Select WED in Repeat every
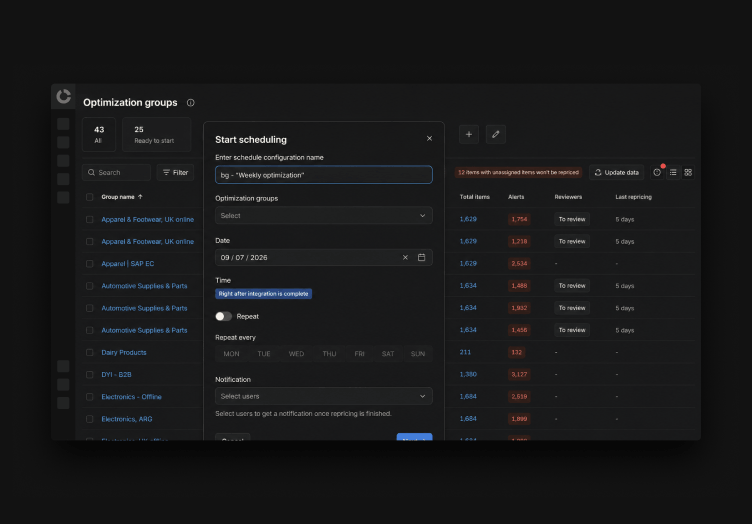 (296, 354)
